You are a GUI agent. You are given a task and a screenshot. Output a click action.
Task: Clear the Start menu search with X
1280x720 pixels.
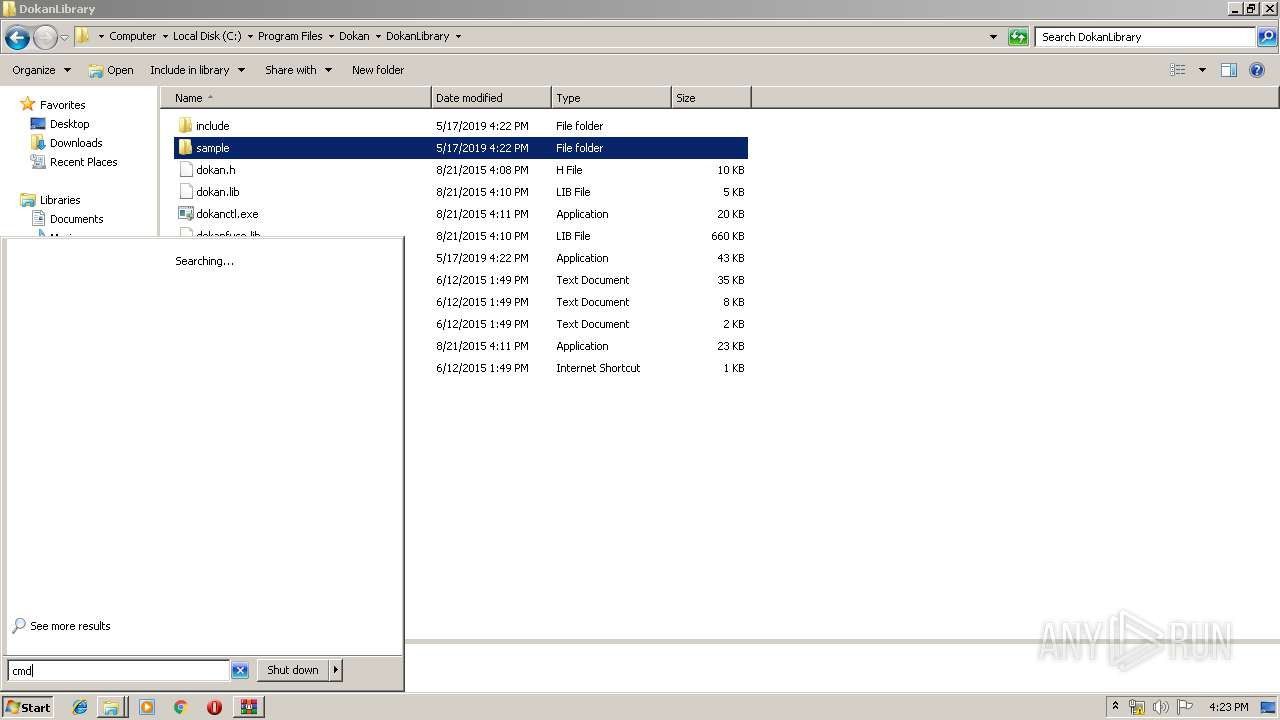240,671
